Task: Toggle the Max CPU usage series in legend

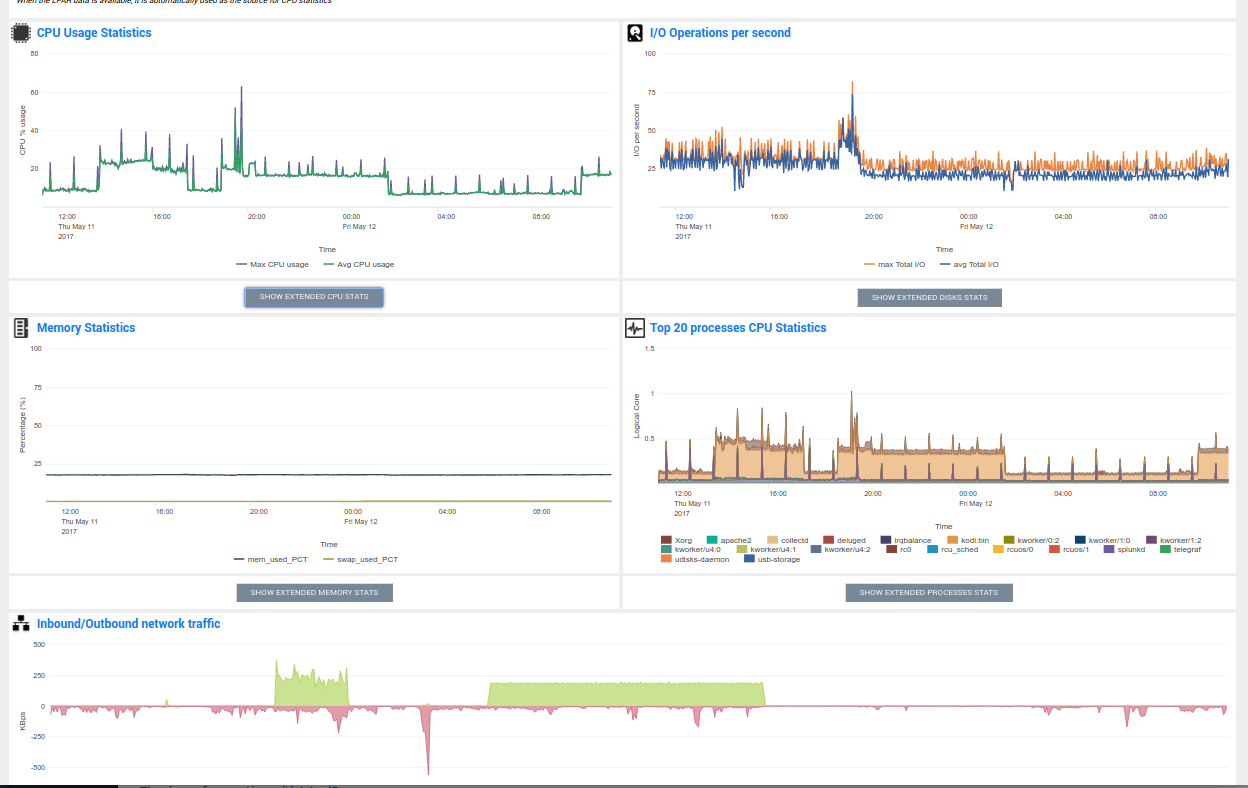Action: [272, 265]
